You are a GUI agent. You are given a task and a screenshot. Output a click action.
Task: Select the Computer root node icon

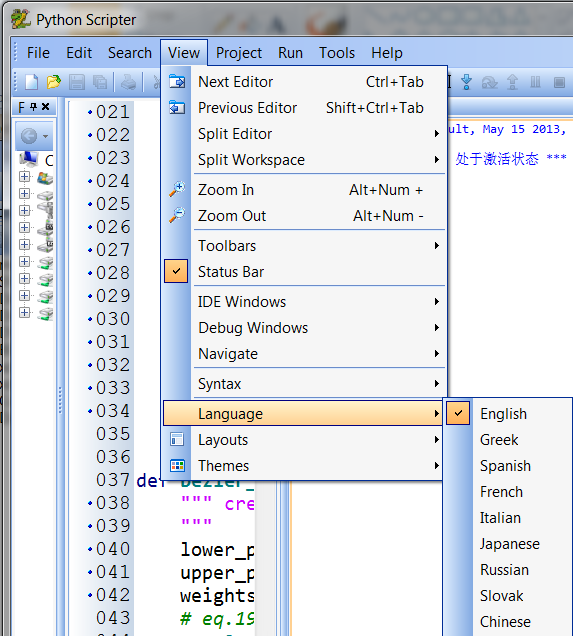coord(29,159)
